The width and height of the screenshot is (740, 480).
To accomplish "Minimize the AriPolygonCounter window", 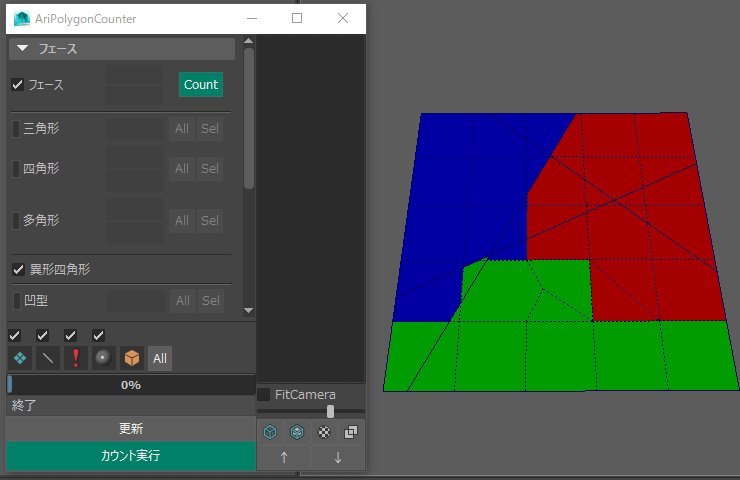I will (252, 18).
